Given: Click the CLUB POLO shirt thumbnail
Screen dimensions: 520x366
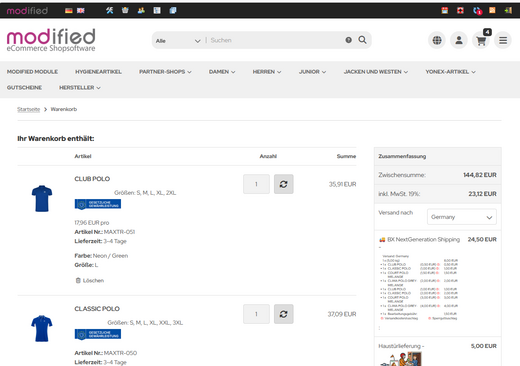Looking at the screenshot, I should [42, 198].
